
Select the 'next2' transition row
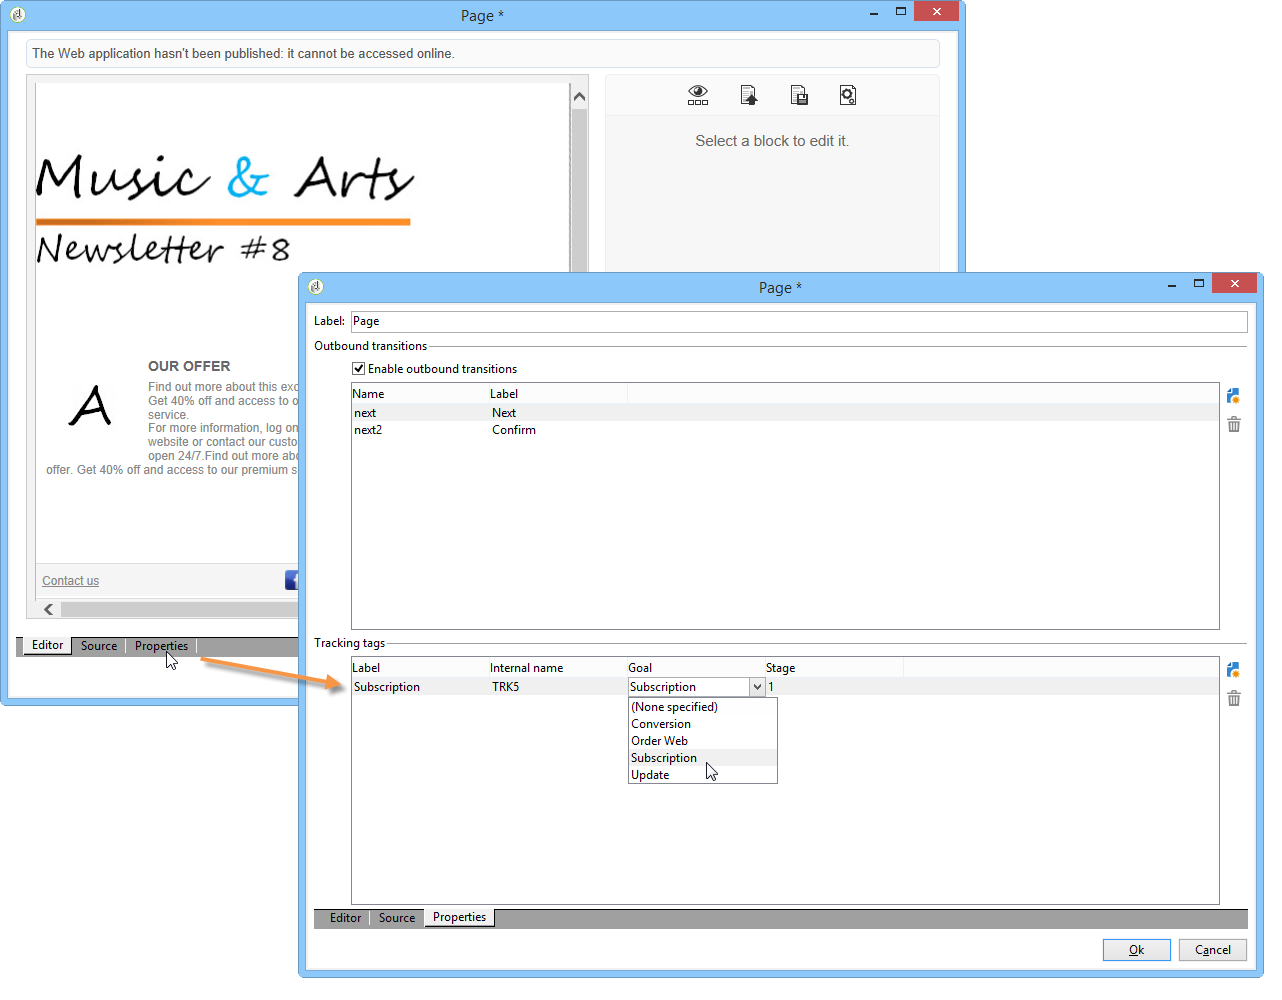(x=785, y=430)
